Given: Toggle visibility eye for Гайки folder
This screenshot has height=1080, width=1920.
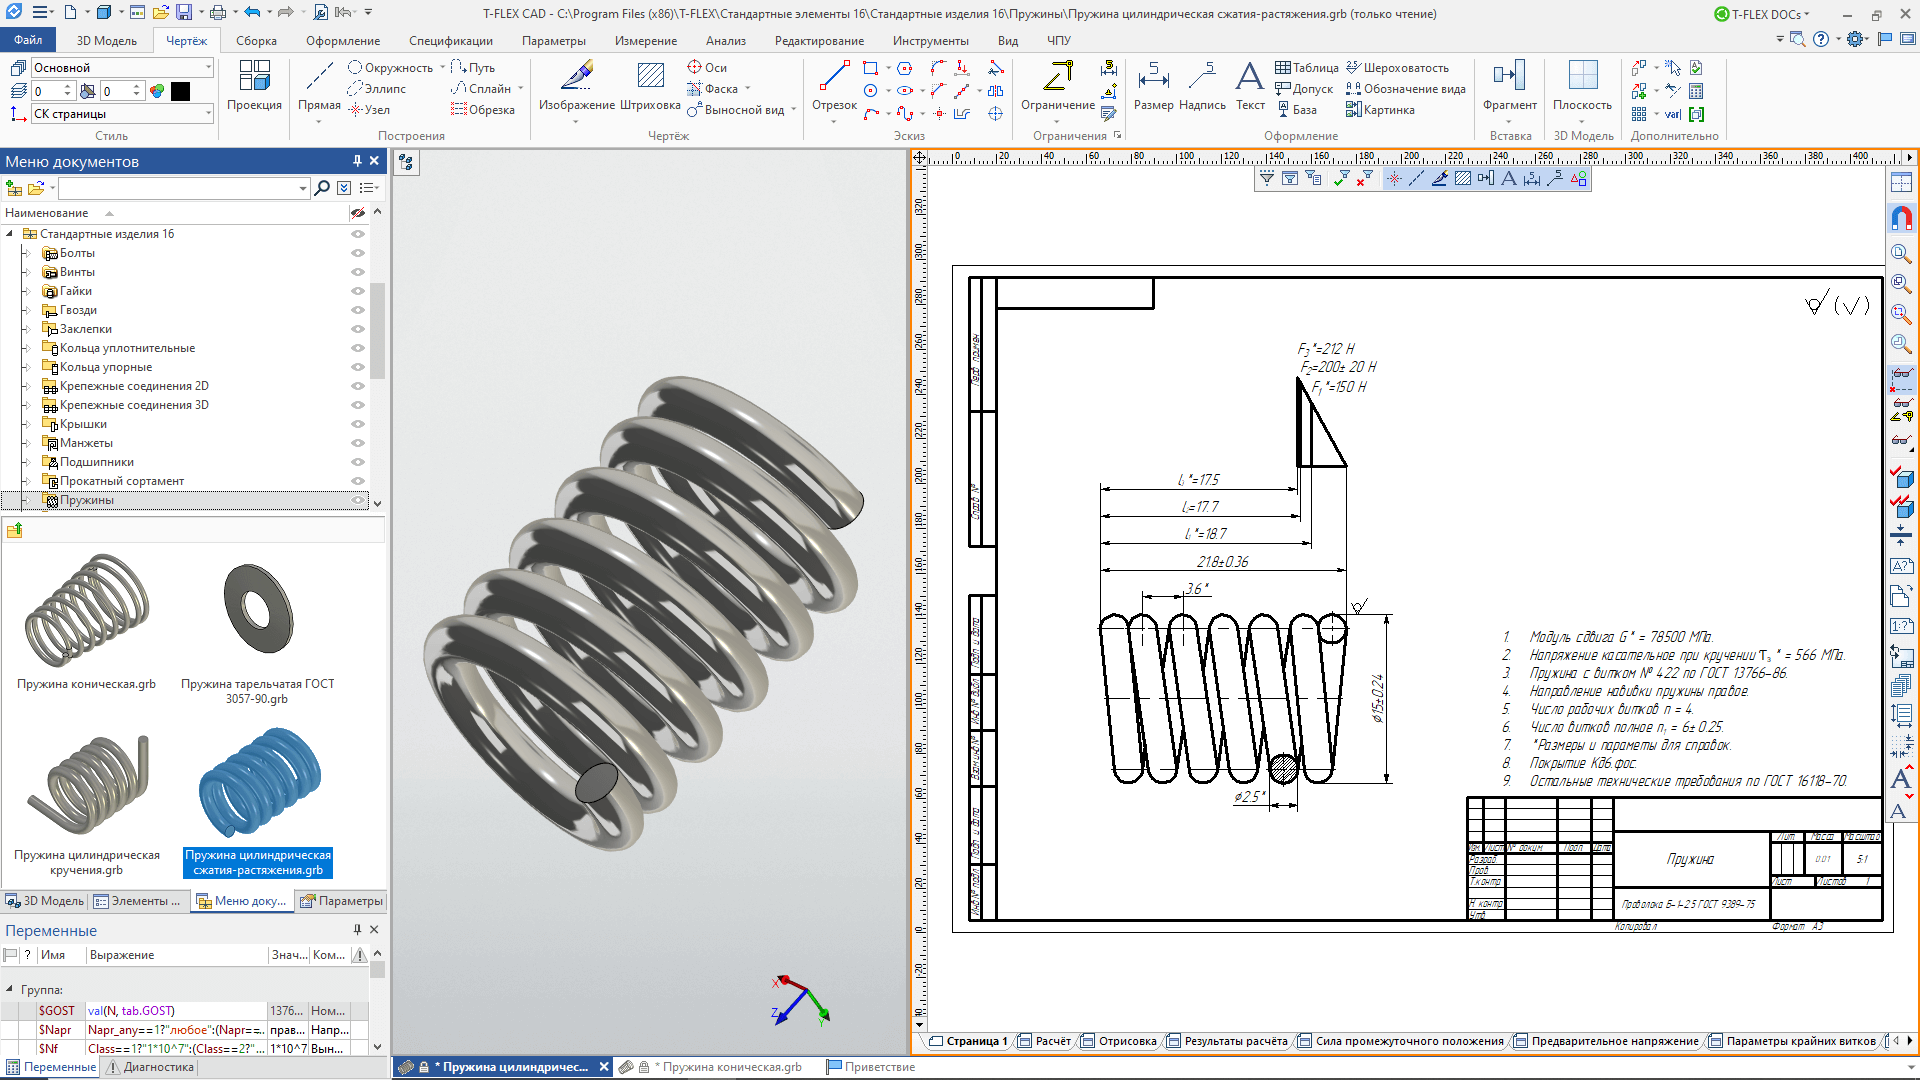Looking at the screenshot, I should click(x=357, y=291).
